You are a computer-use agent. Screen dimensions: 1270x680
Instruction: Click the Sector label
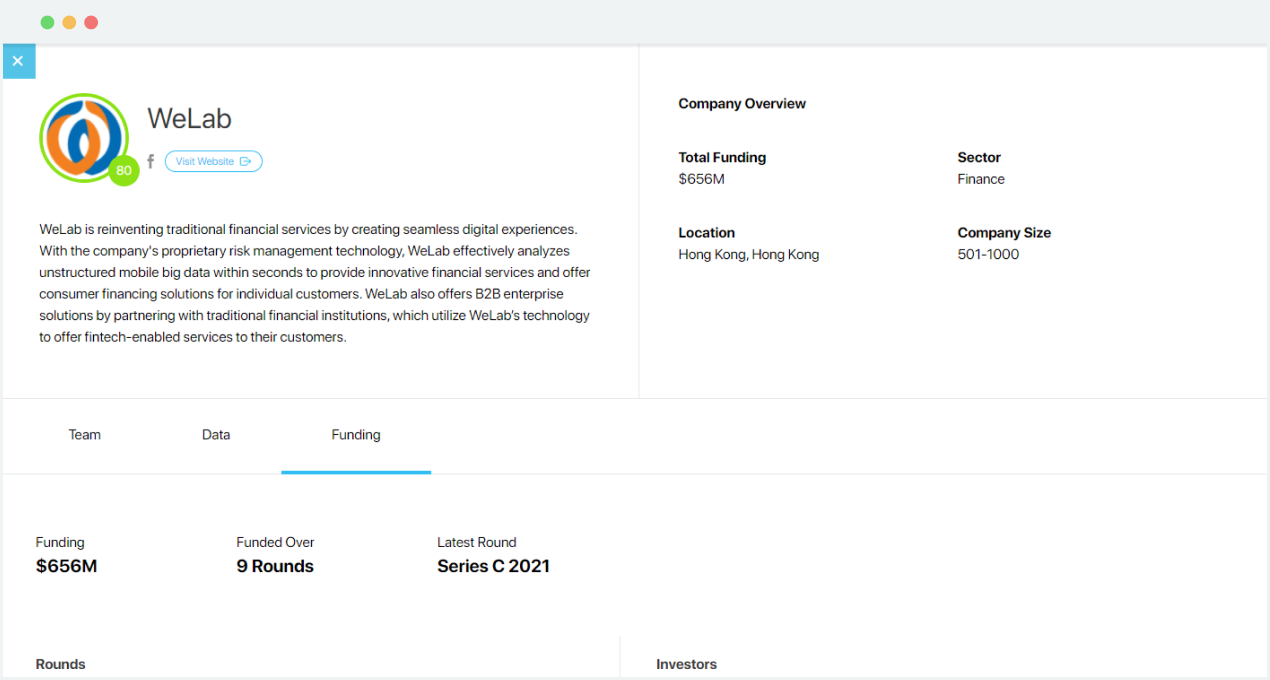[979, 157]
